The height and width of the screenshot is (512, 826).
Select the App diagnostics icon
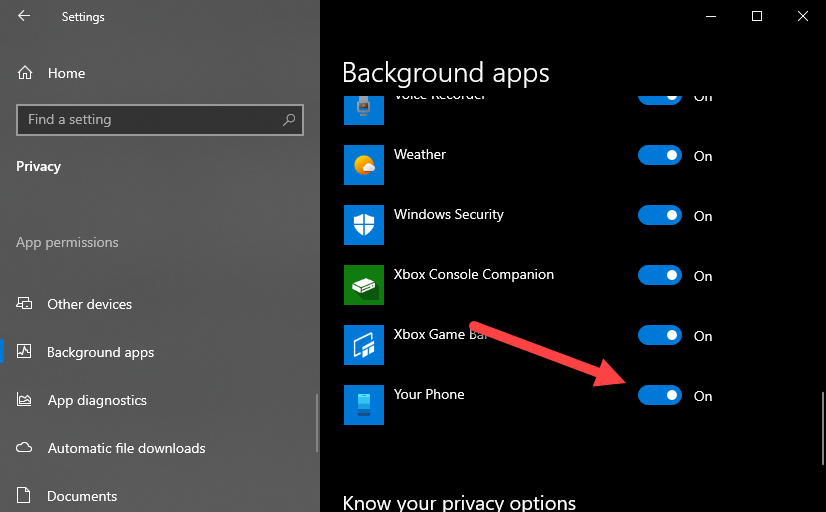coord(24,400)
